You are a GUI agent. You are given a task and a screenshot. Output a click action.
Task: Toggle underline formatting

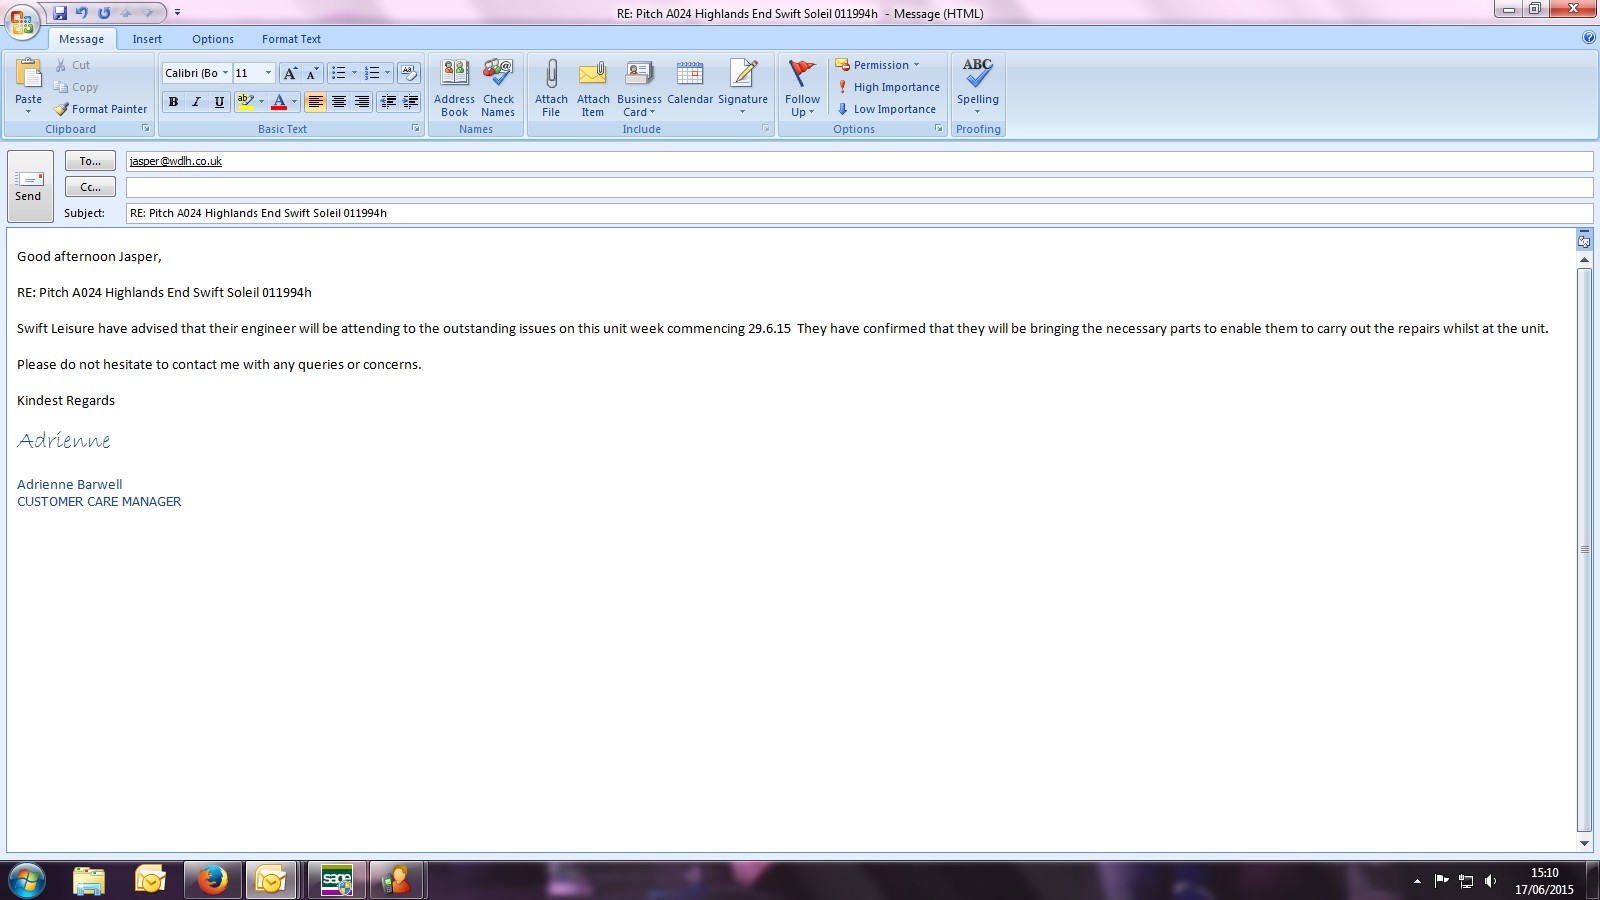point(219,101)
